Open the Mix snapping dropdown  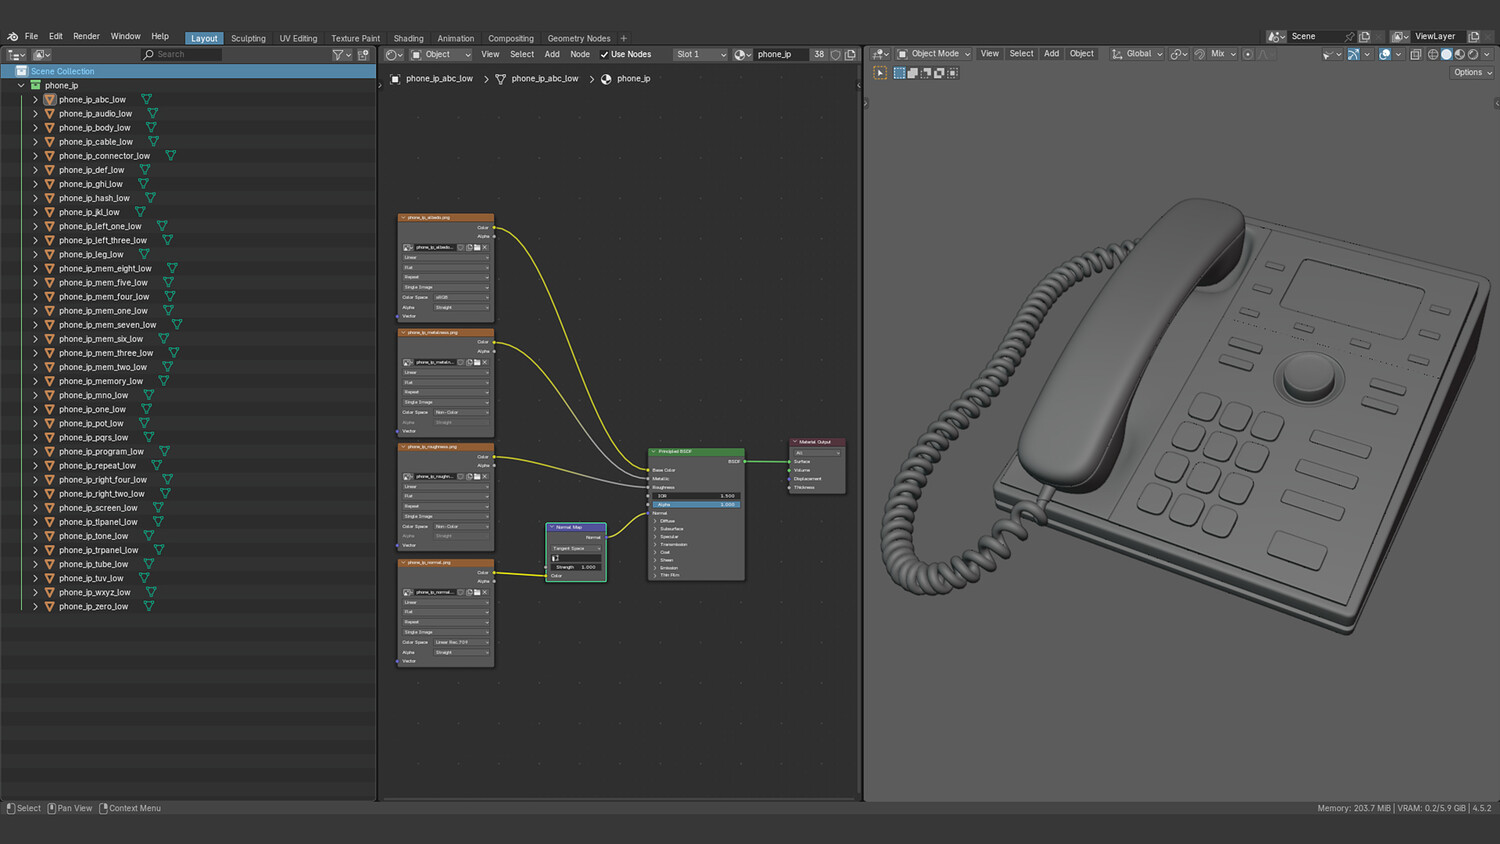coord(1223,54)
